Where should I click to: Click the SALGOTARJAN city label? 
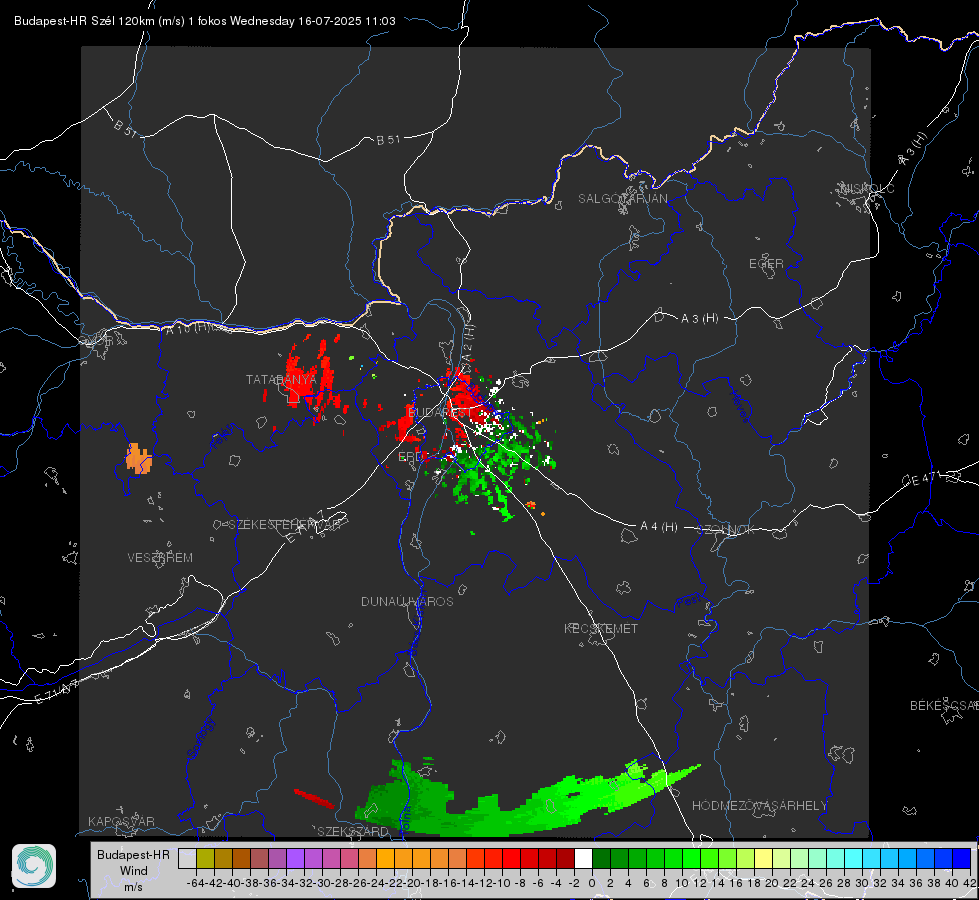click(622, 199)
